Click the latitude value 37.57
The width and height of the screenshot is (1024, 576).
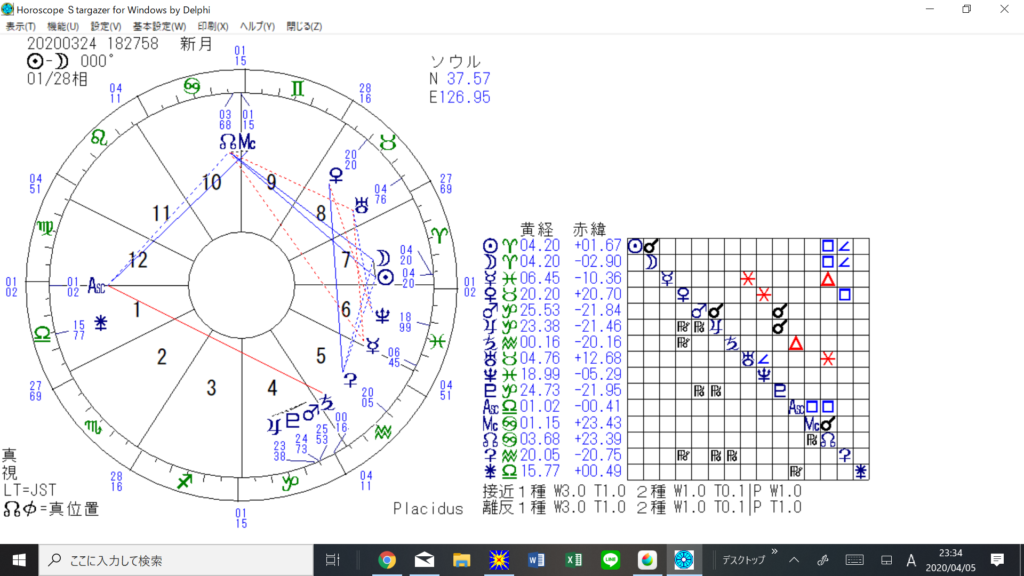(469, 79)
